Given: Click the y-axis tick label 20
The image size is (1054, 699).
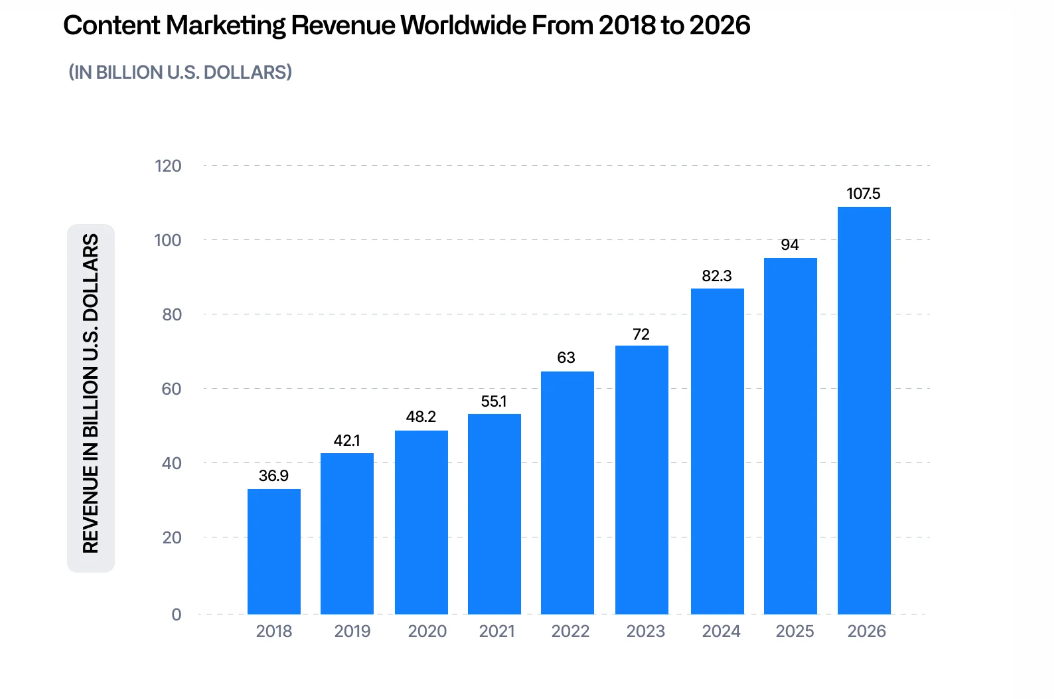Looking at the screenshot, I should (172, 538).
